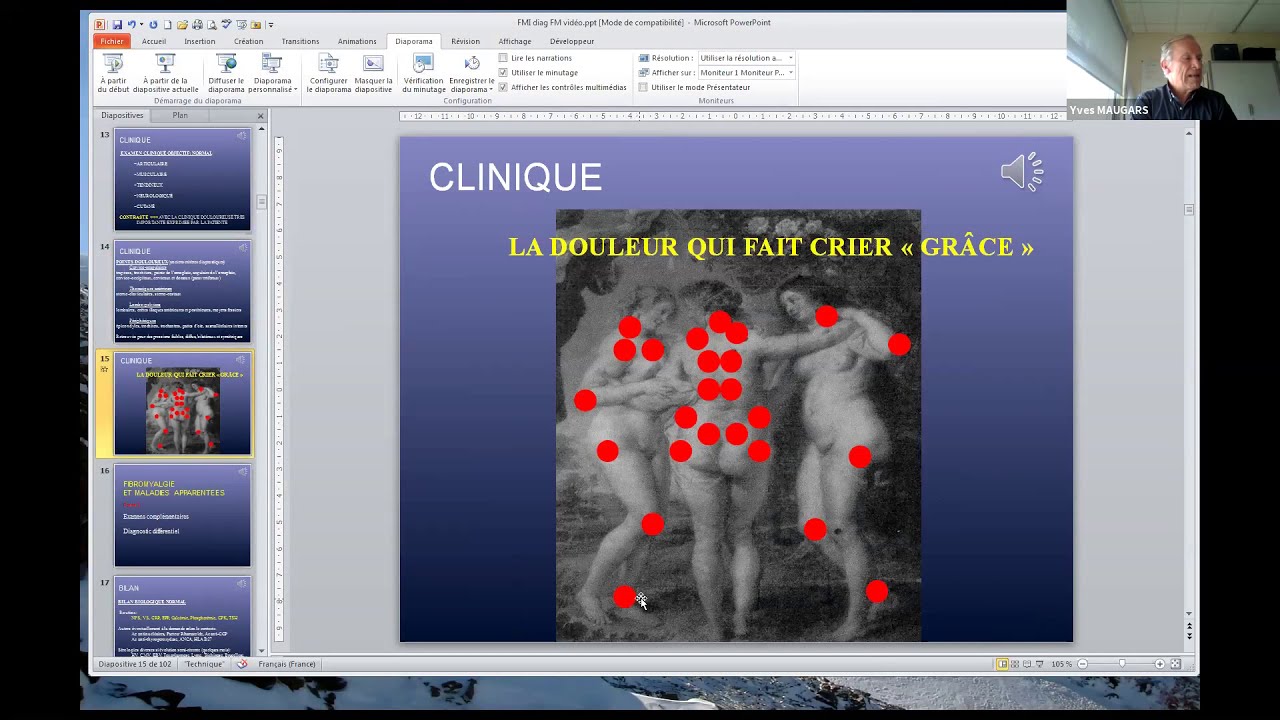This screenshot has height=720, width=1280.
Task: Click Masquer la diapositive icon
Action: [x=373, y=64]
